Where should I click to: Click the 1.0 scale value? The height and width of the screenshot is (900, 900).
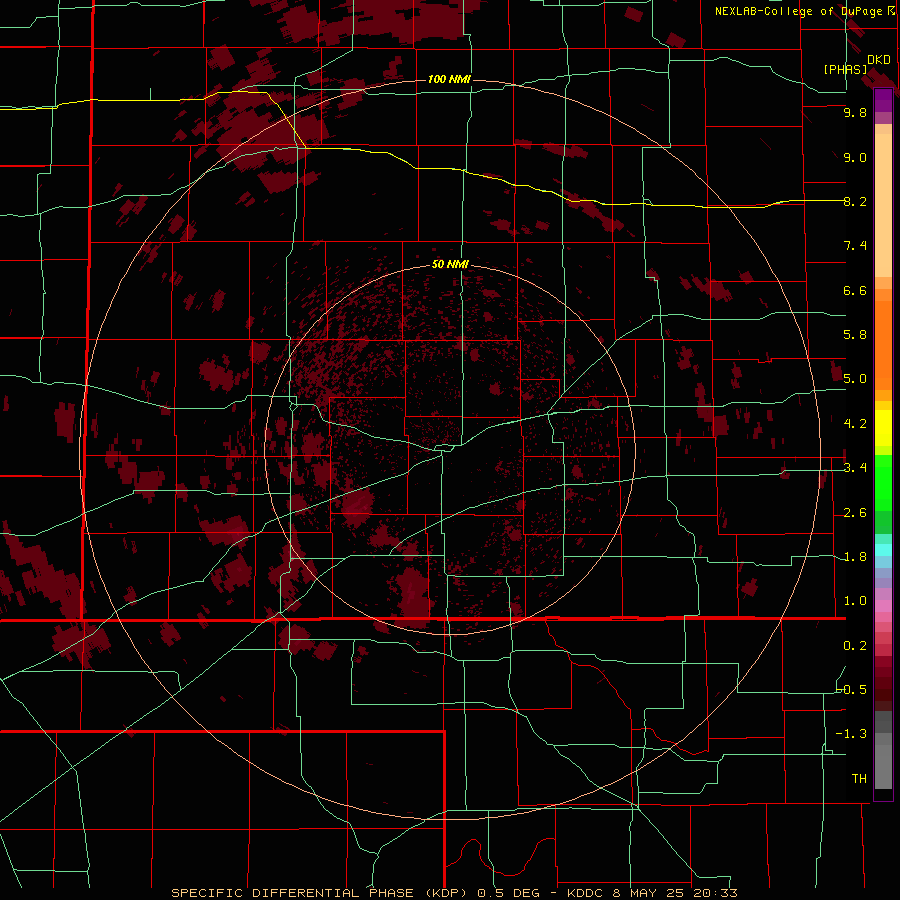pos(855,601)
